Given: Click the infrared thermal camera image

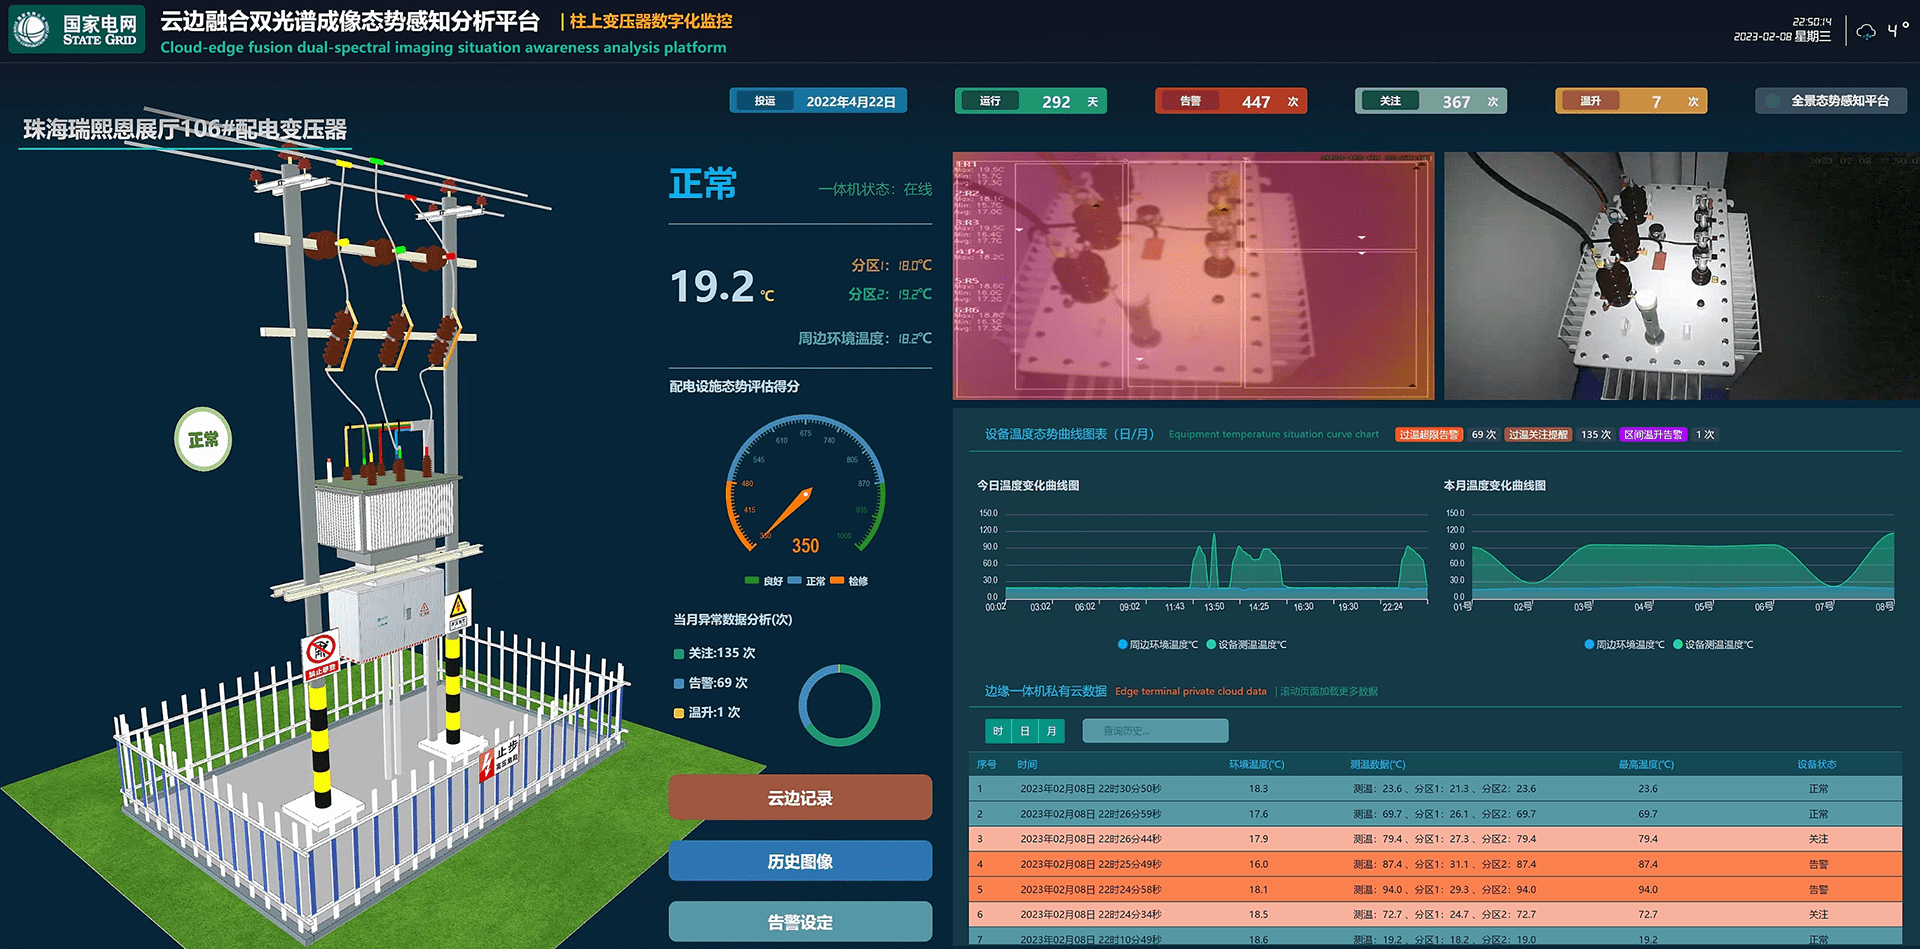Looking at the screenshot, I should click(x=1193, y=276).
